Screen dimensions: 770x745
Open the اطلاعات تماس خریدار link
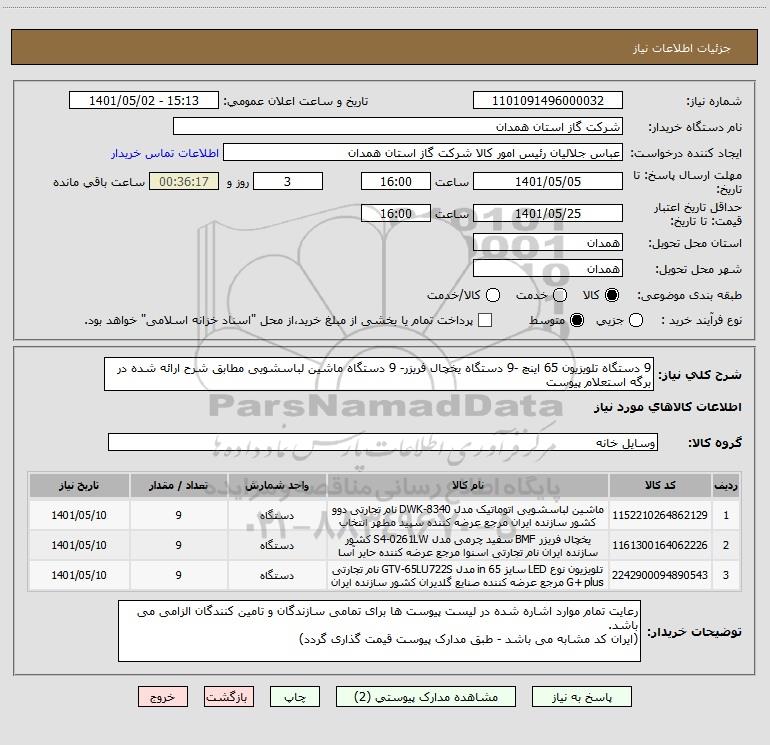165,153
